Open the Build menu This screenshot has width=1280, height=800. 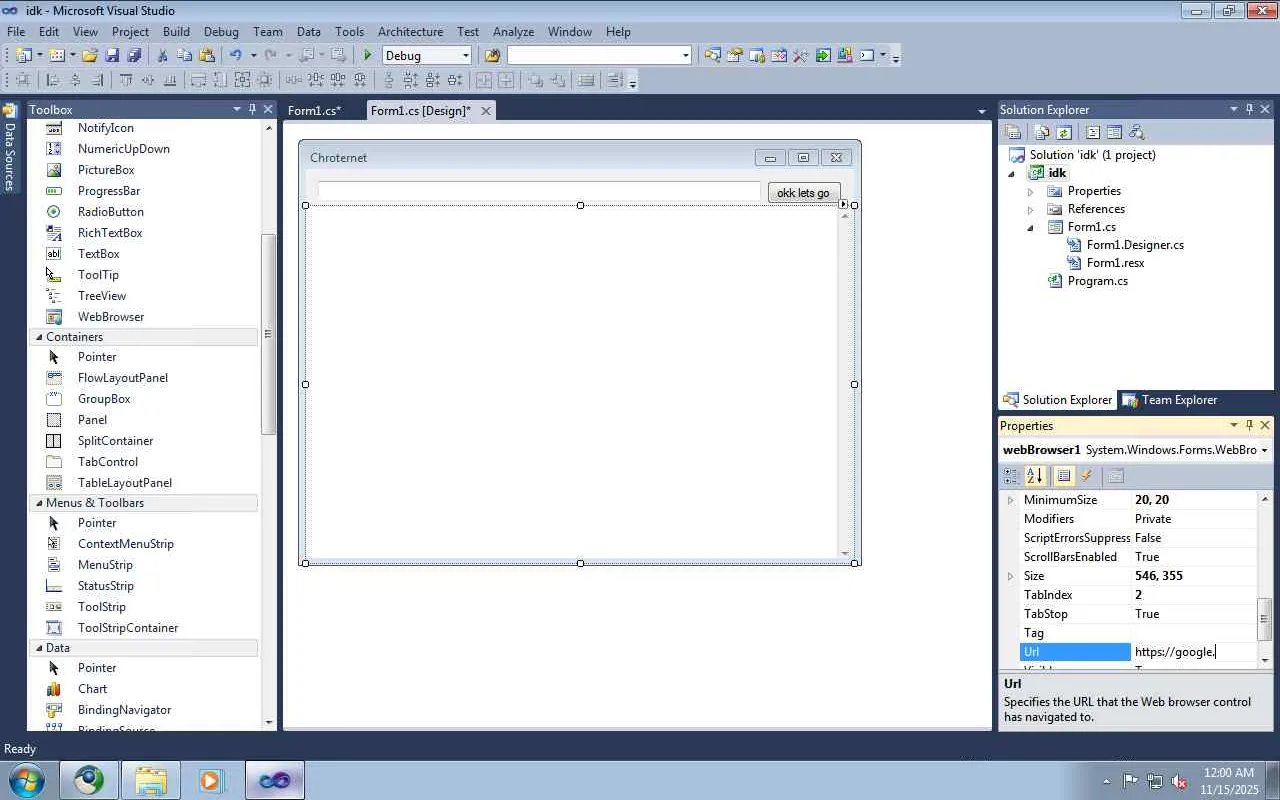tap(176, 32)
